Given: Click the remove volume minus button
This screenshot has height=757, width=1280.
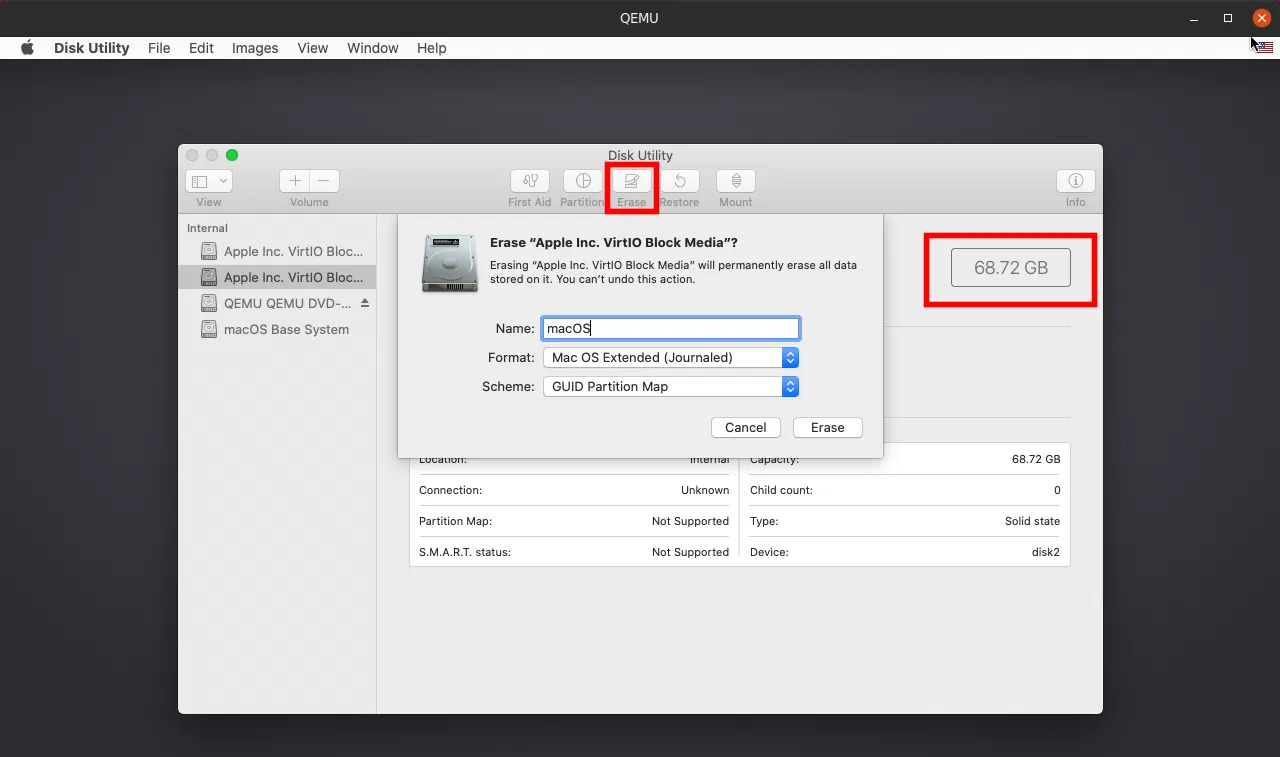Looking at the screenshot, I should point(324,181).
